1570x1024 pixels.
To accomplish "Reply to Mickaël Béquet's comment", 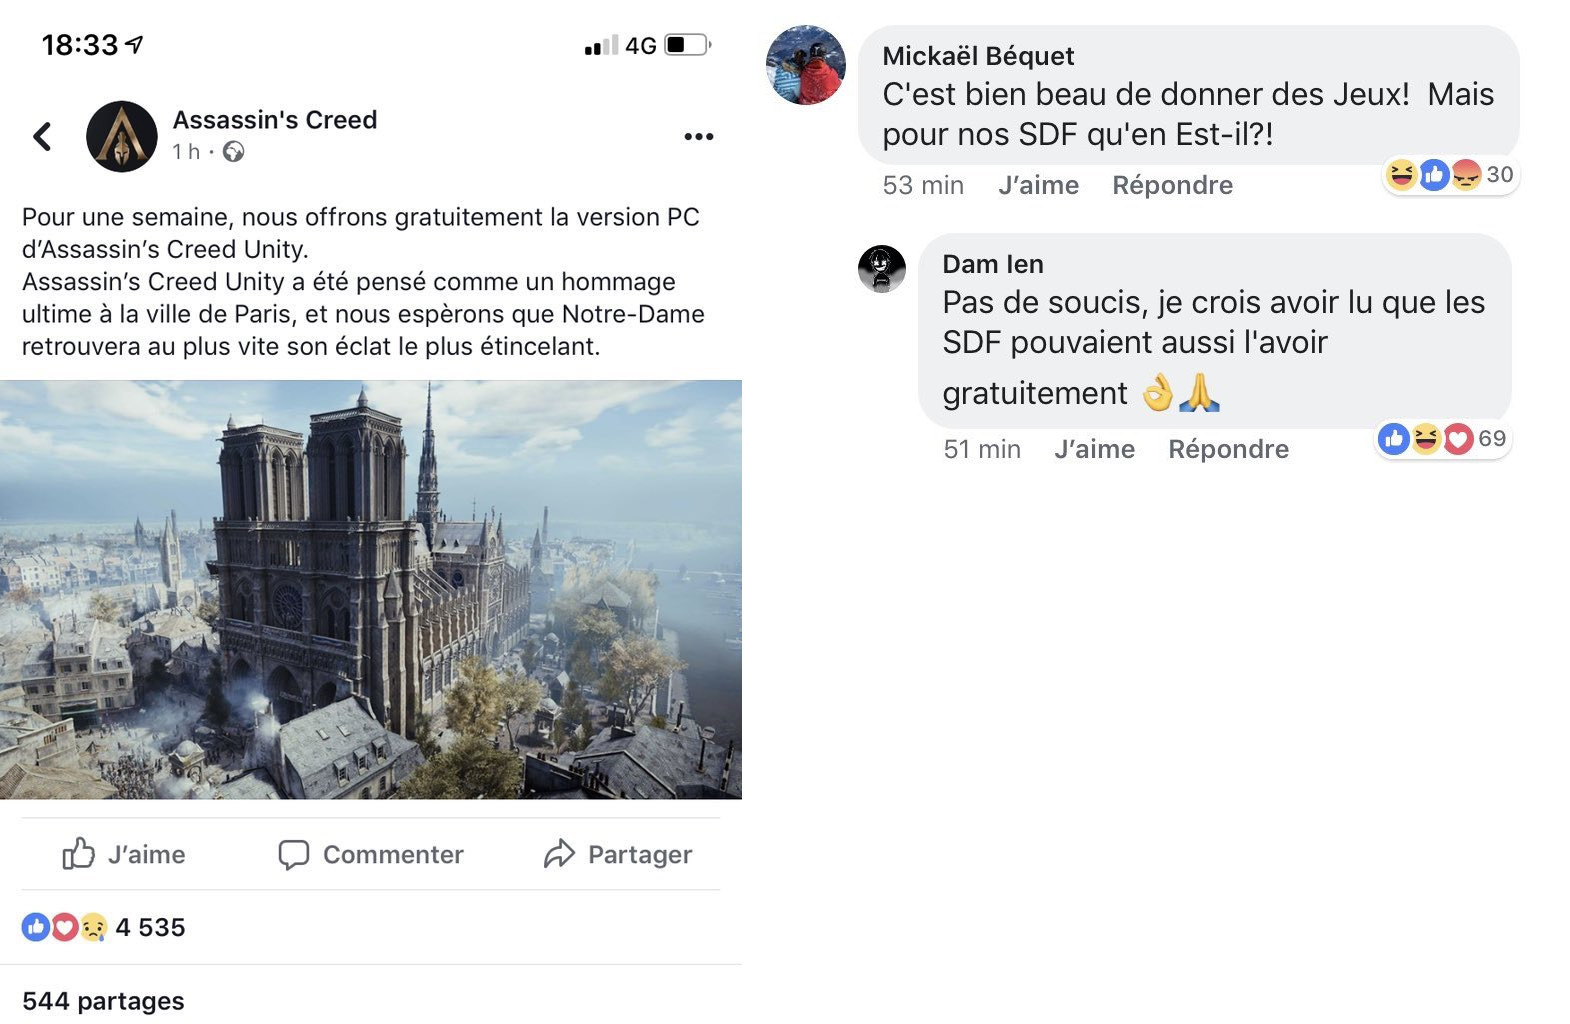I will [x=1172, y=185].
